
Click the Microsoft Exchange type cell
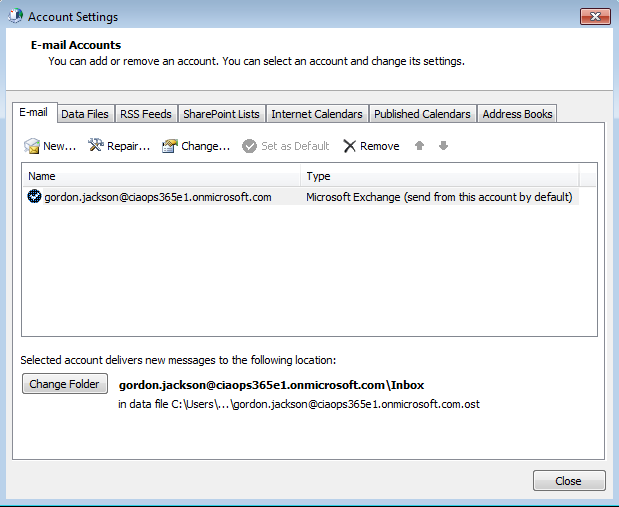(439, 197)
